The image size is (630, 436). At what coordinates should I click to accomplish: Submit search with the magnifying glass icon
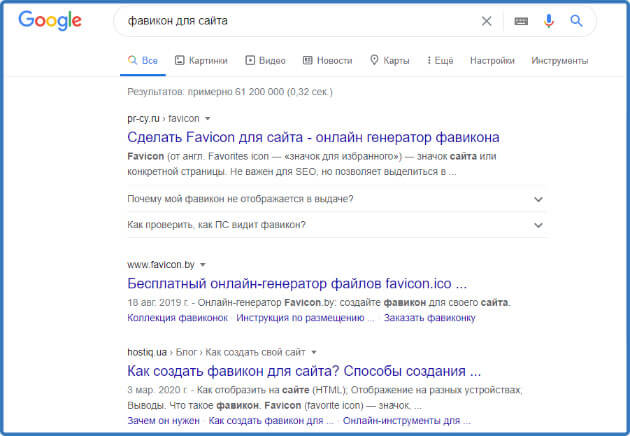tap(576, 20)
